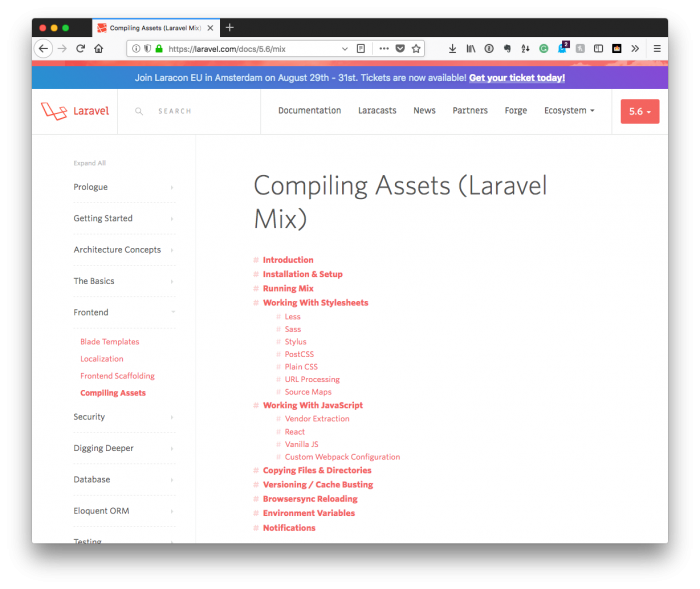
Task: Reload the page with the refresh icon
Action: (80, 49)
